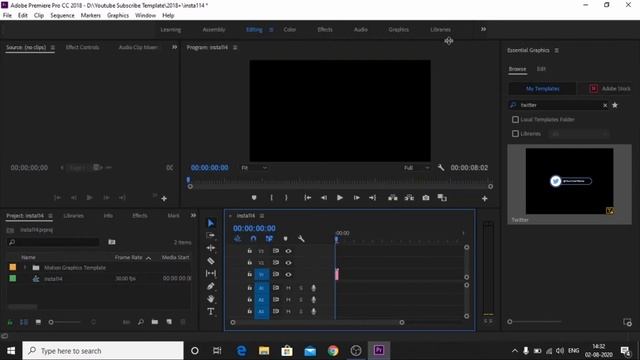Click Go to Out in Program monitor
The width and height of the screenshot is (640, 360).
pyautogui.click(x=373, y=198)
